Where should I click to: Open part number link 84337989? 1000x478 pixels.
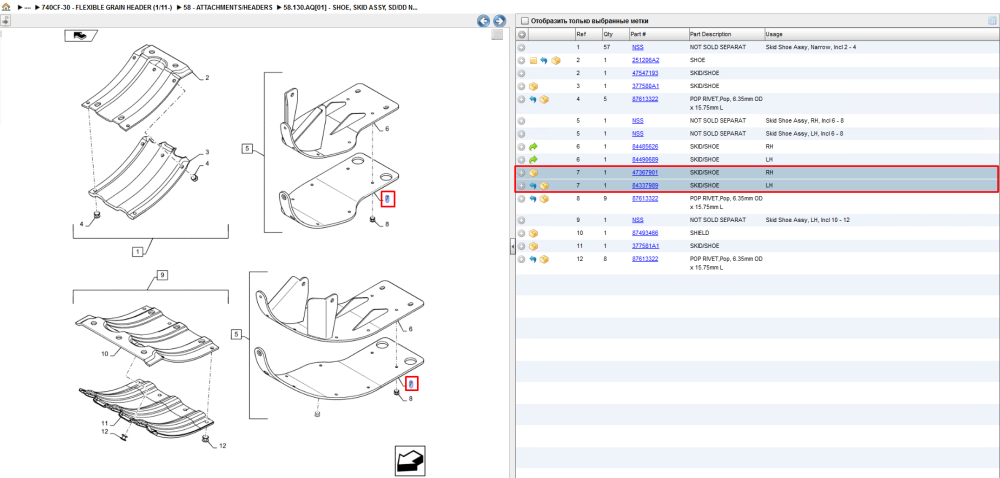(x=645, y=185)
